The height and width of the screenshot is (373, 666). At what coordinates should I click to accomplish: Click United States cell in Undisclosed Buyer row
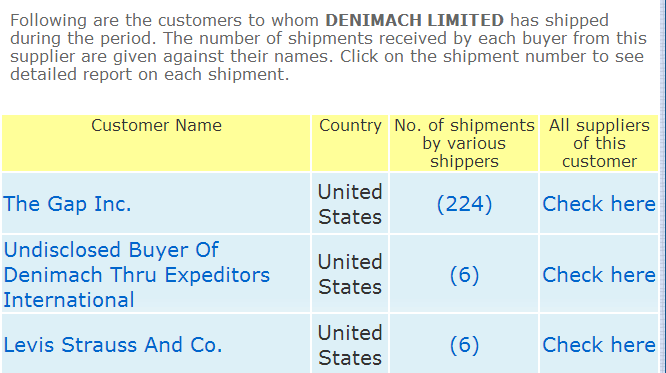(x=350, y=274)
